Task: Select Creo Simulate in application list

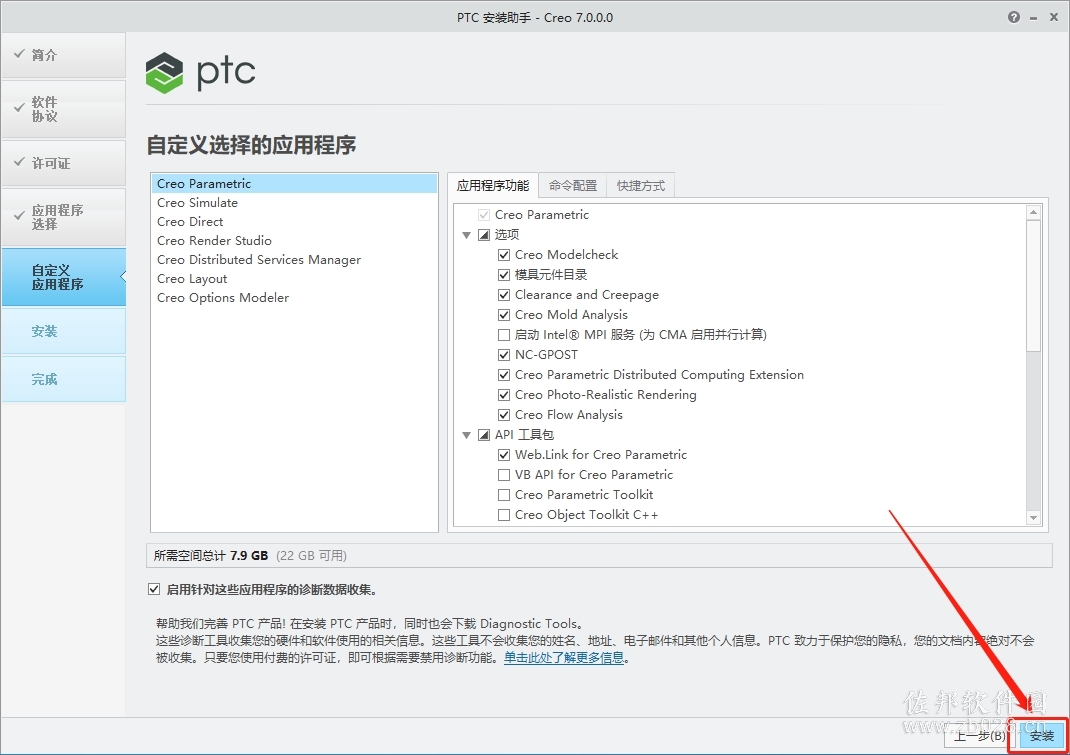Action: [294, 203]
